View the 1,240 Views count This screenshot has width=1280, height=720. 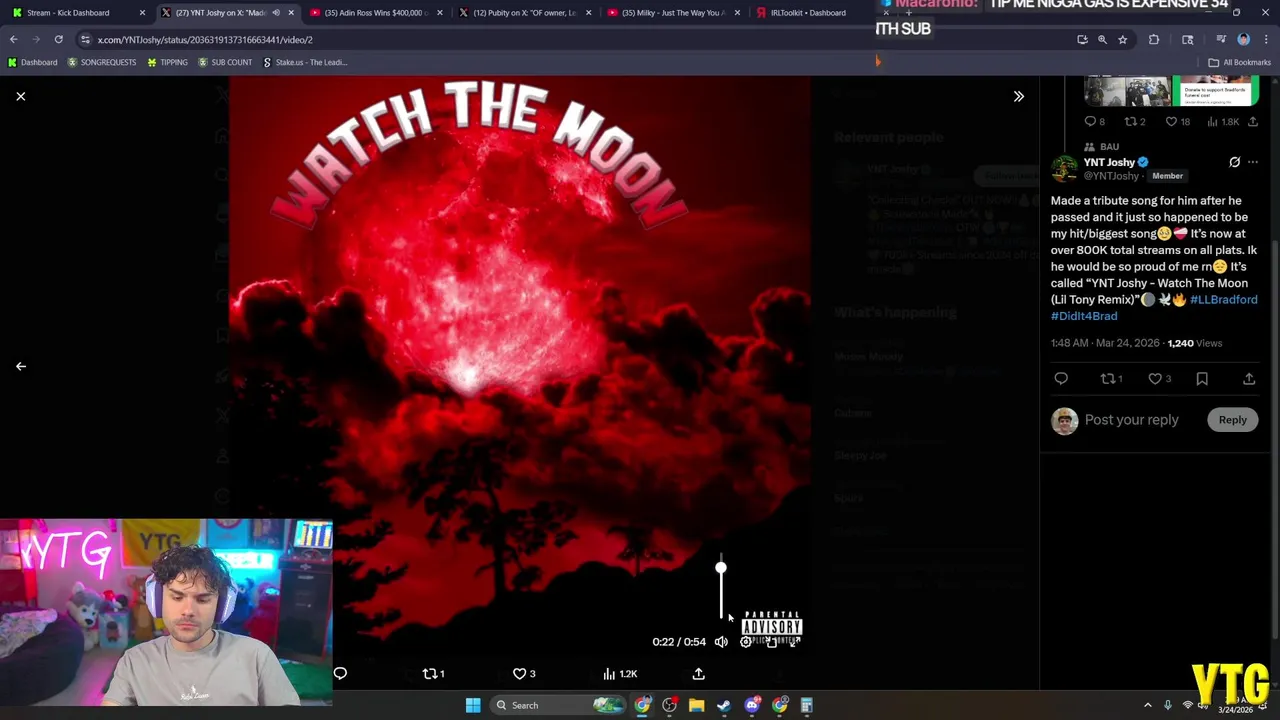[1194, 343]
